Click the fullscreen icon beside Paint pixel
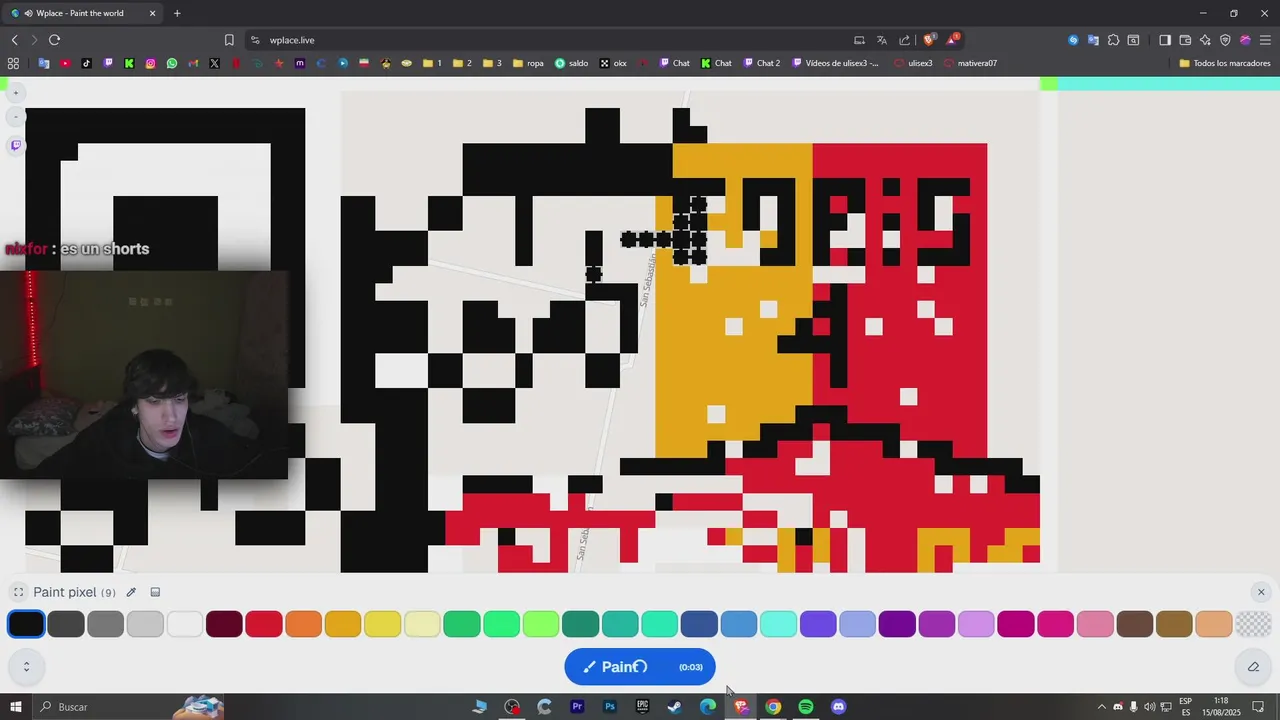Image resolution: width=1280 pixels, height=720 pixels. point(18,592)
